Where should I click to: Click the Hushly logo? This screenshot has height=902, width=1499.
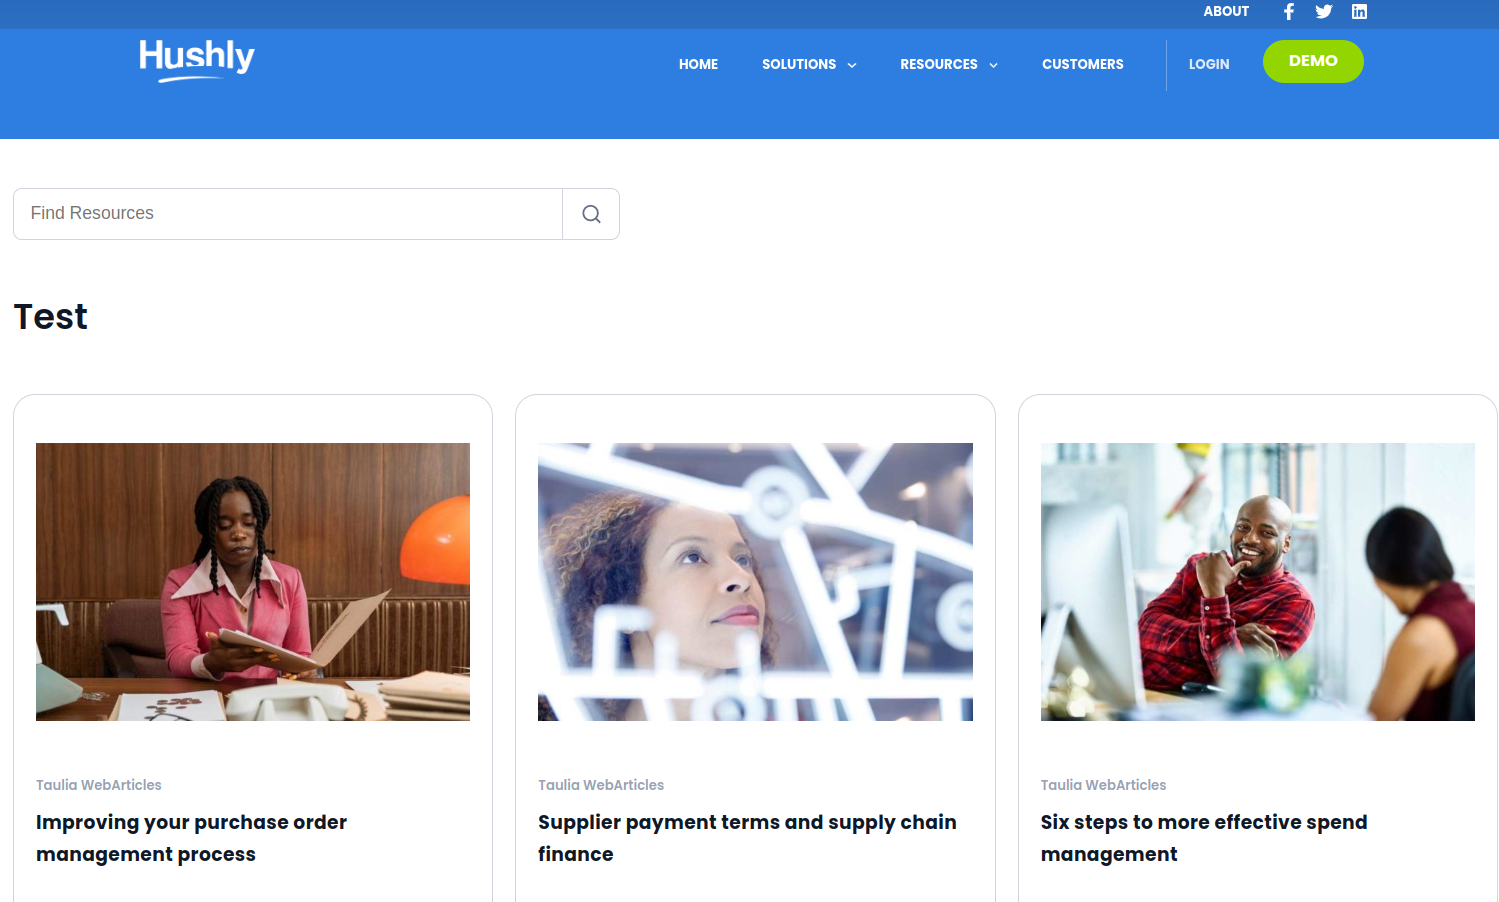[x=197, y=60]
